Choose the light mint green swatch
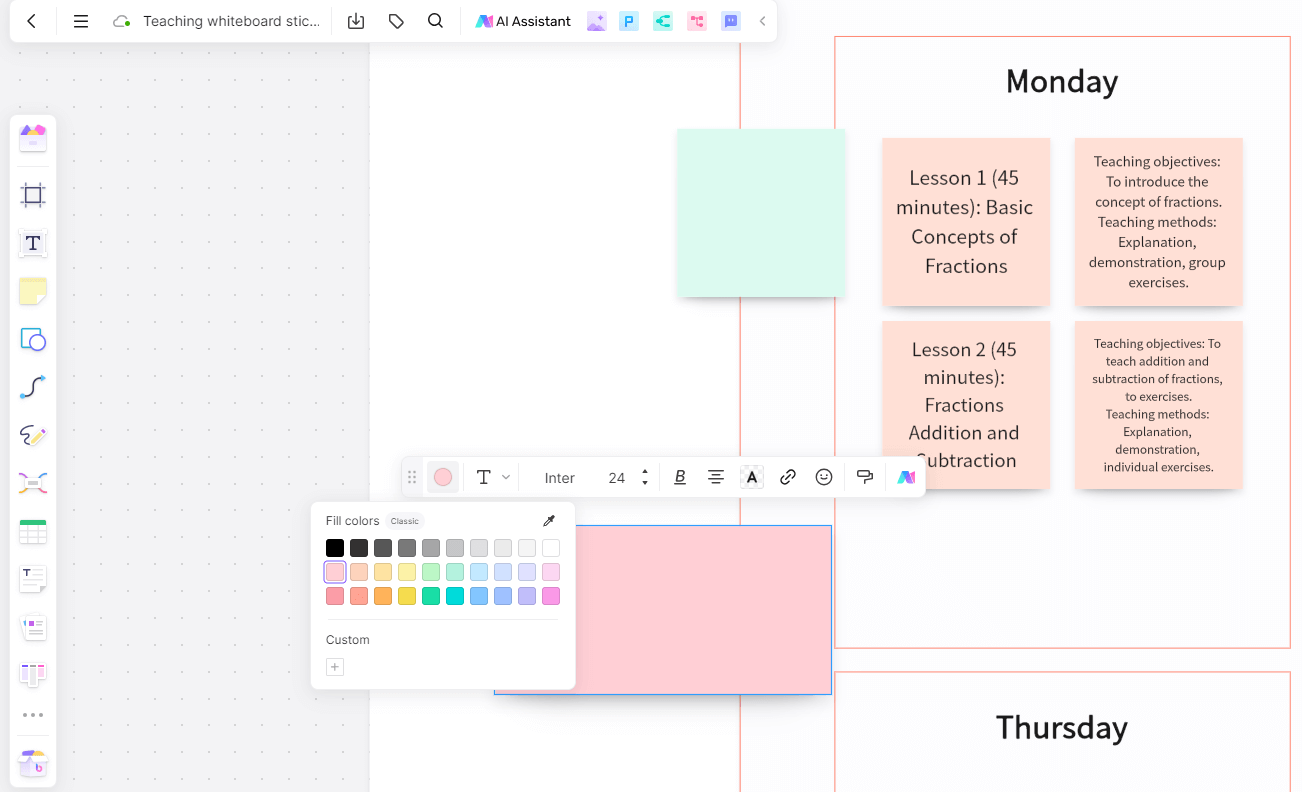 click(455, 572)
